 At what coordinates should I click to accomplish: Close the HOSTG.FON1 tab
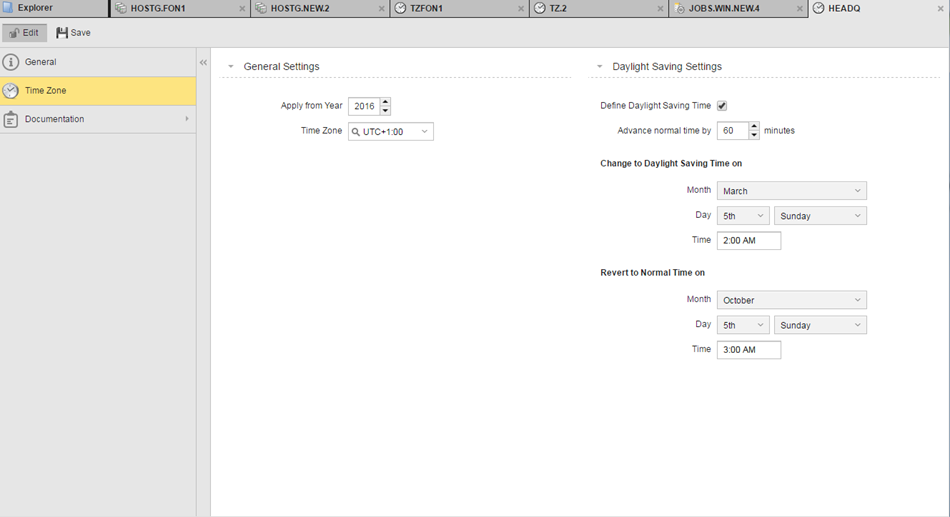[x=242, y=8]
